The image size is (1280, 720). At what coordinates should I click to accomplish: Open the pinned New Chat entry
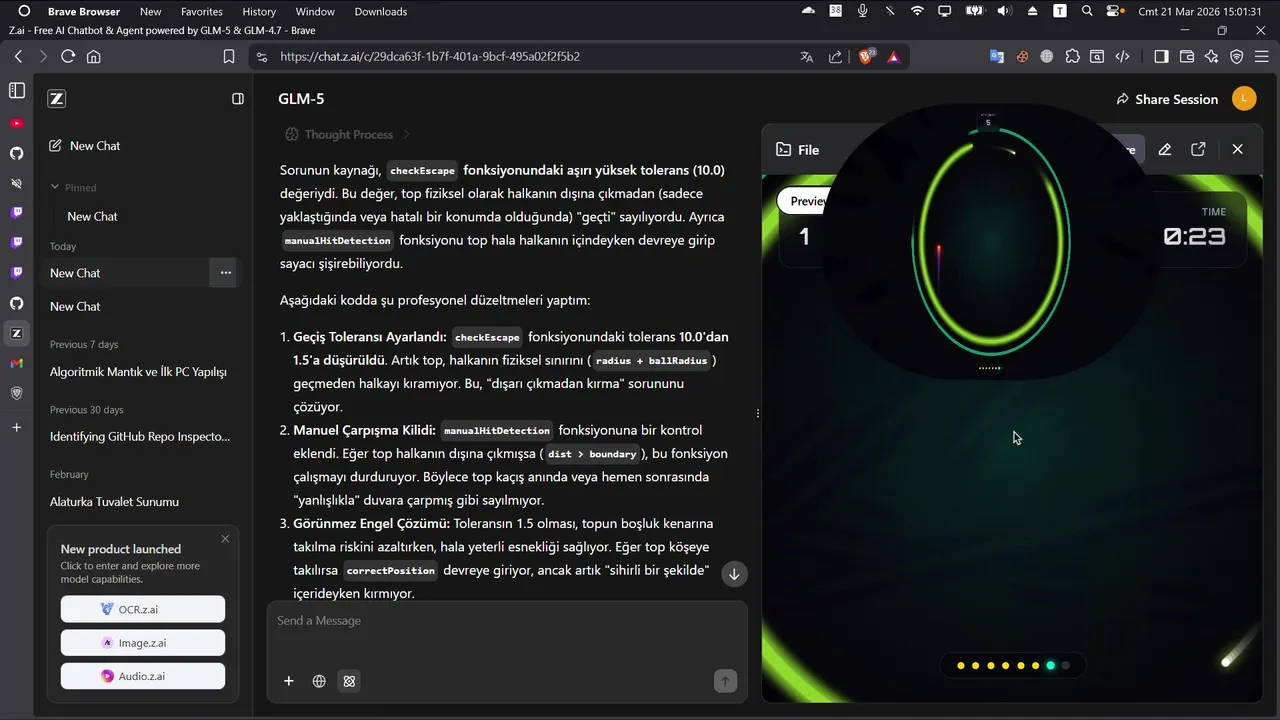pos(92,216)
